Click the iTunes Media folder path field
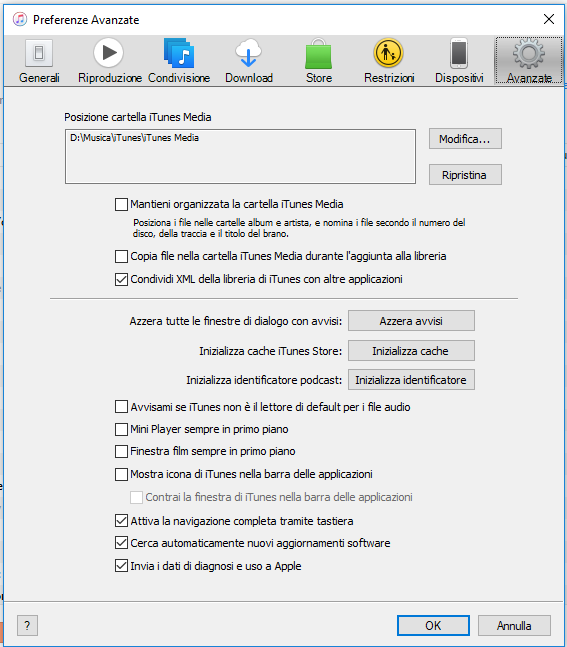 [x=240, y=156]
